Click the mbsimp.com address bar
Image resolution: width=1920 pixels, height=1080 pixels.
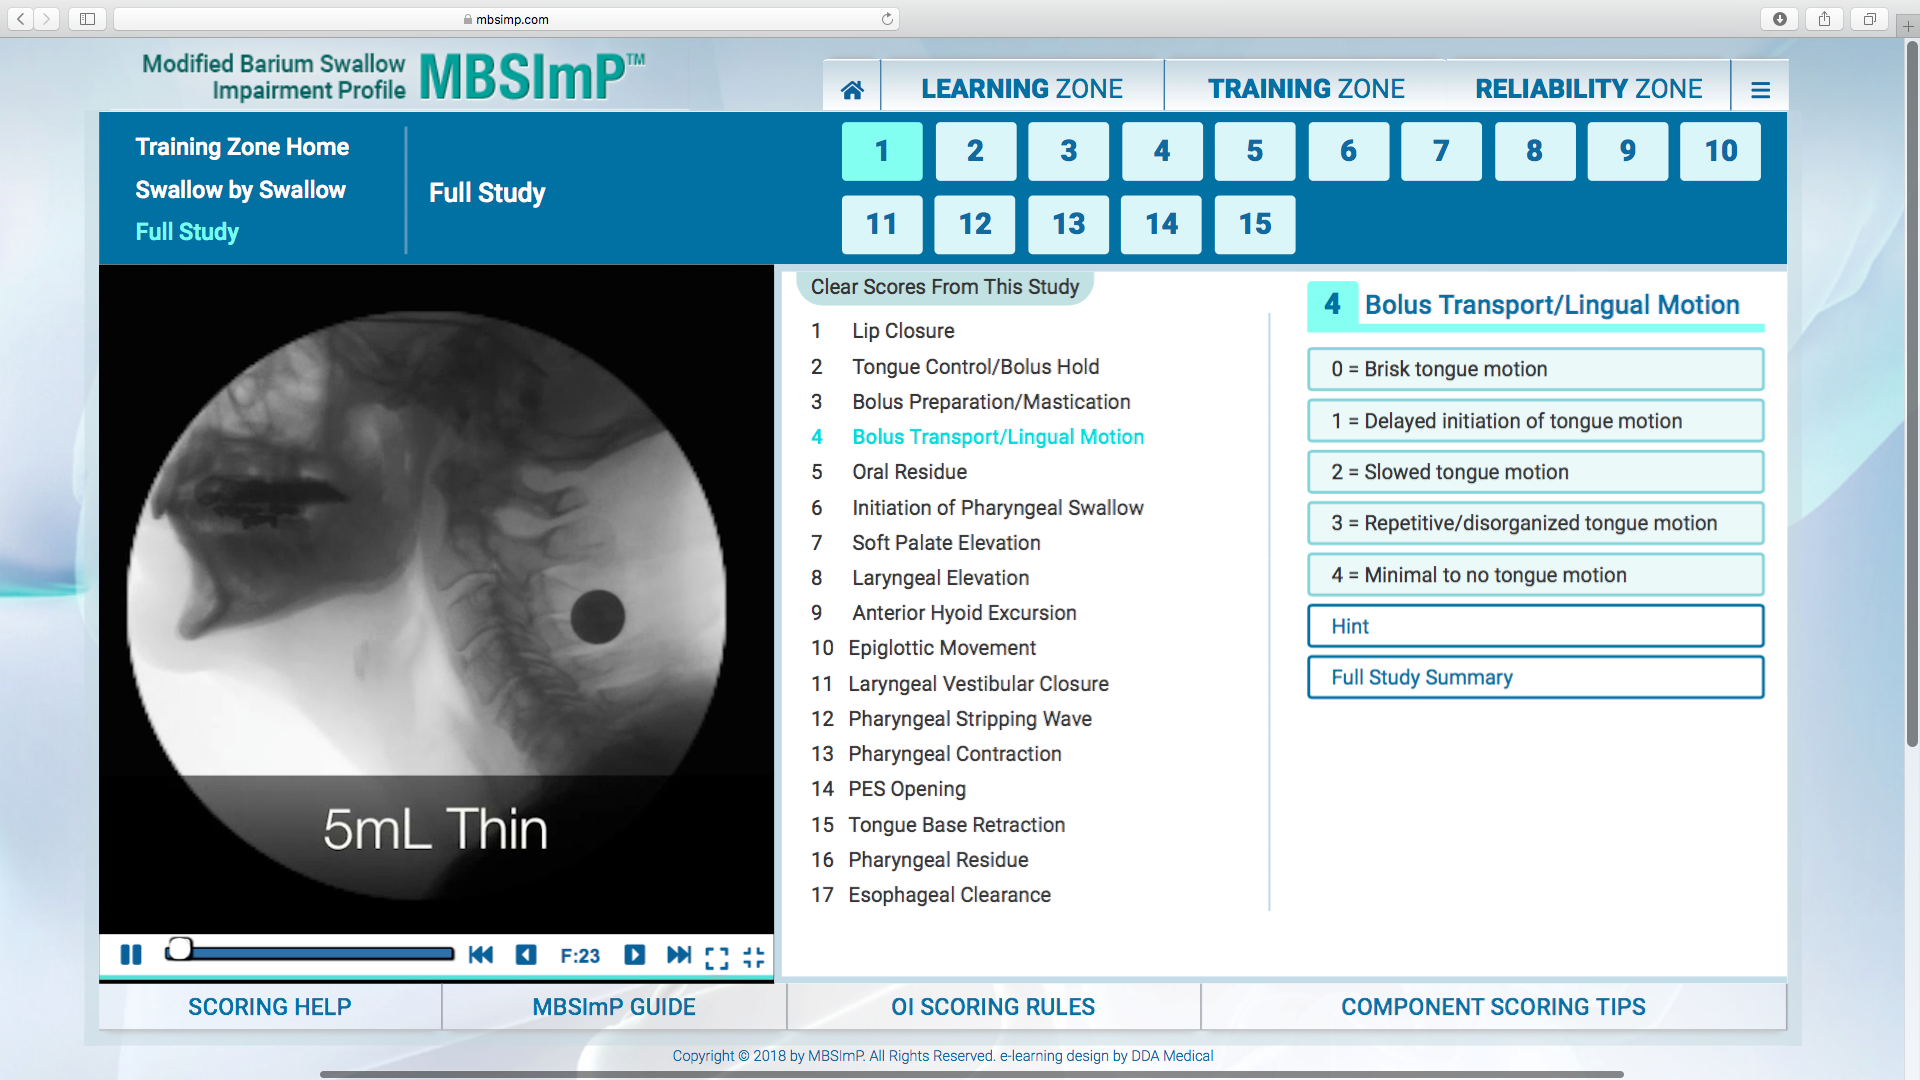coord(506,19)
